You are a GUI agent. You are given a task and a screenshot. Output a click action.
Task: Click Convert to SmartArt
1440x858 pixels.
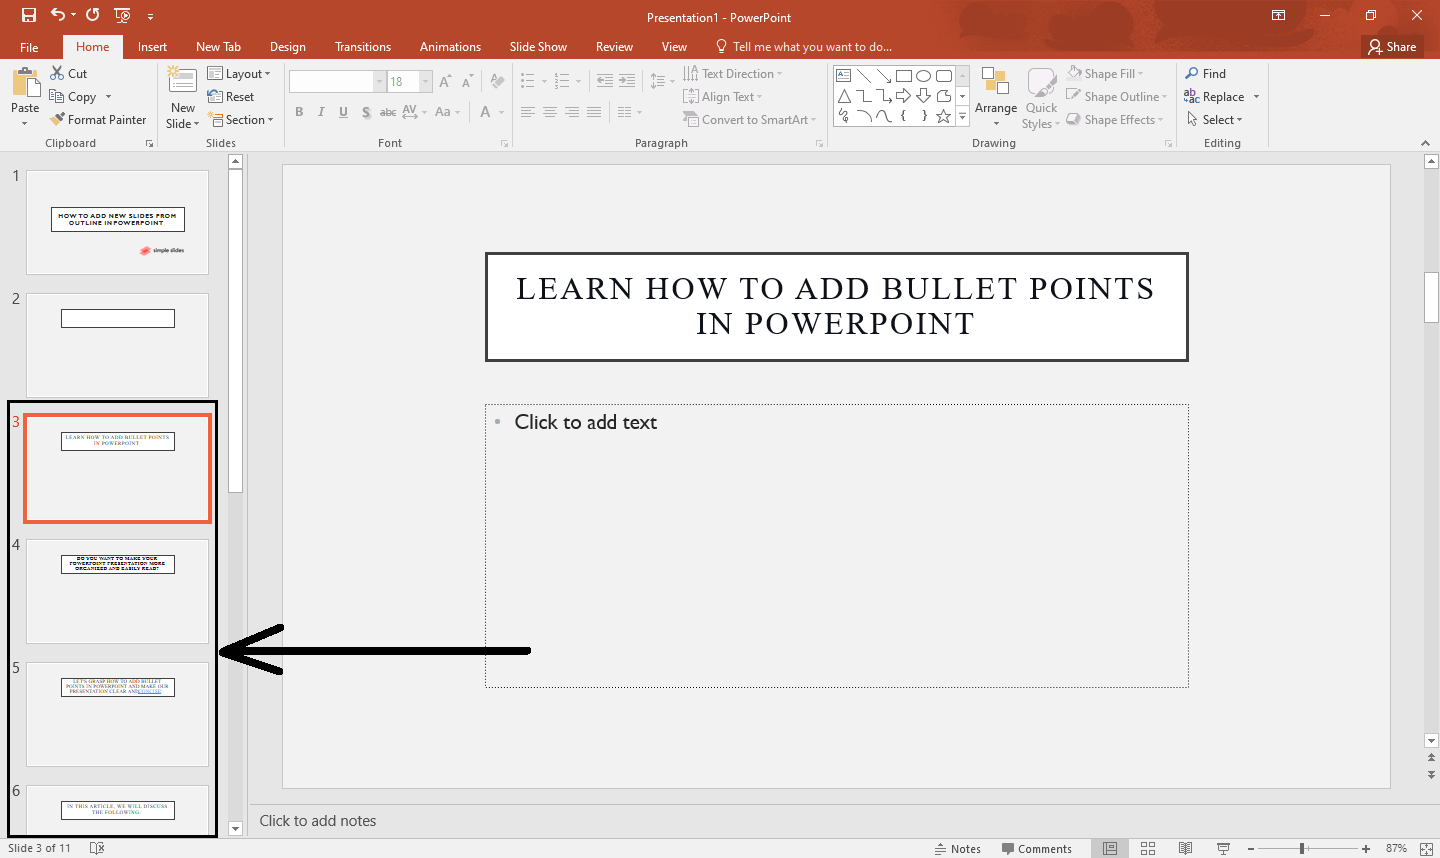pyautogui.click(x=749, y=119)
